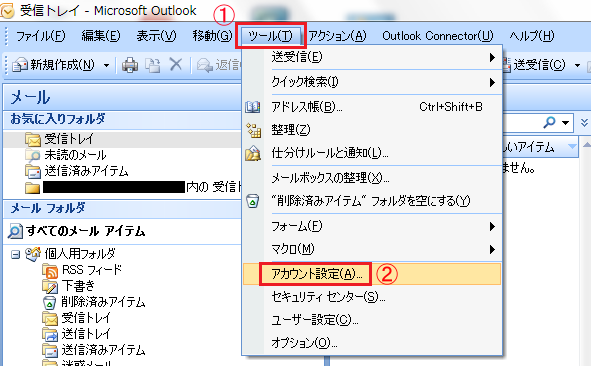Viewport: 591px width, 366px height.
Task: Select empty 削除済みアイテム folder menu item
Action: coord(372,201)
